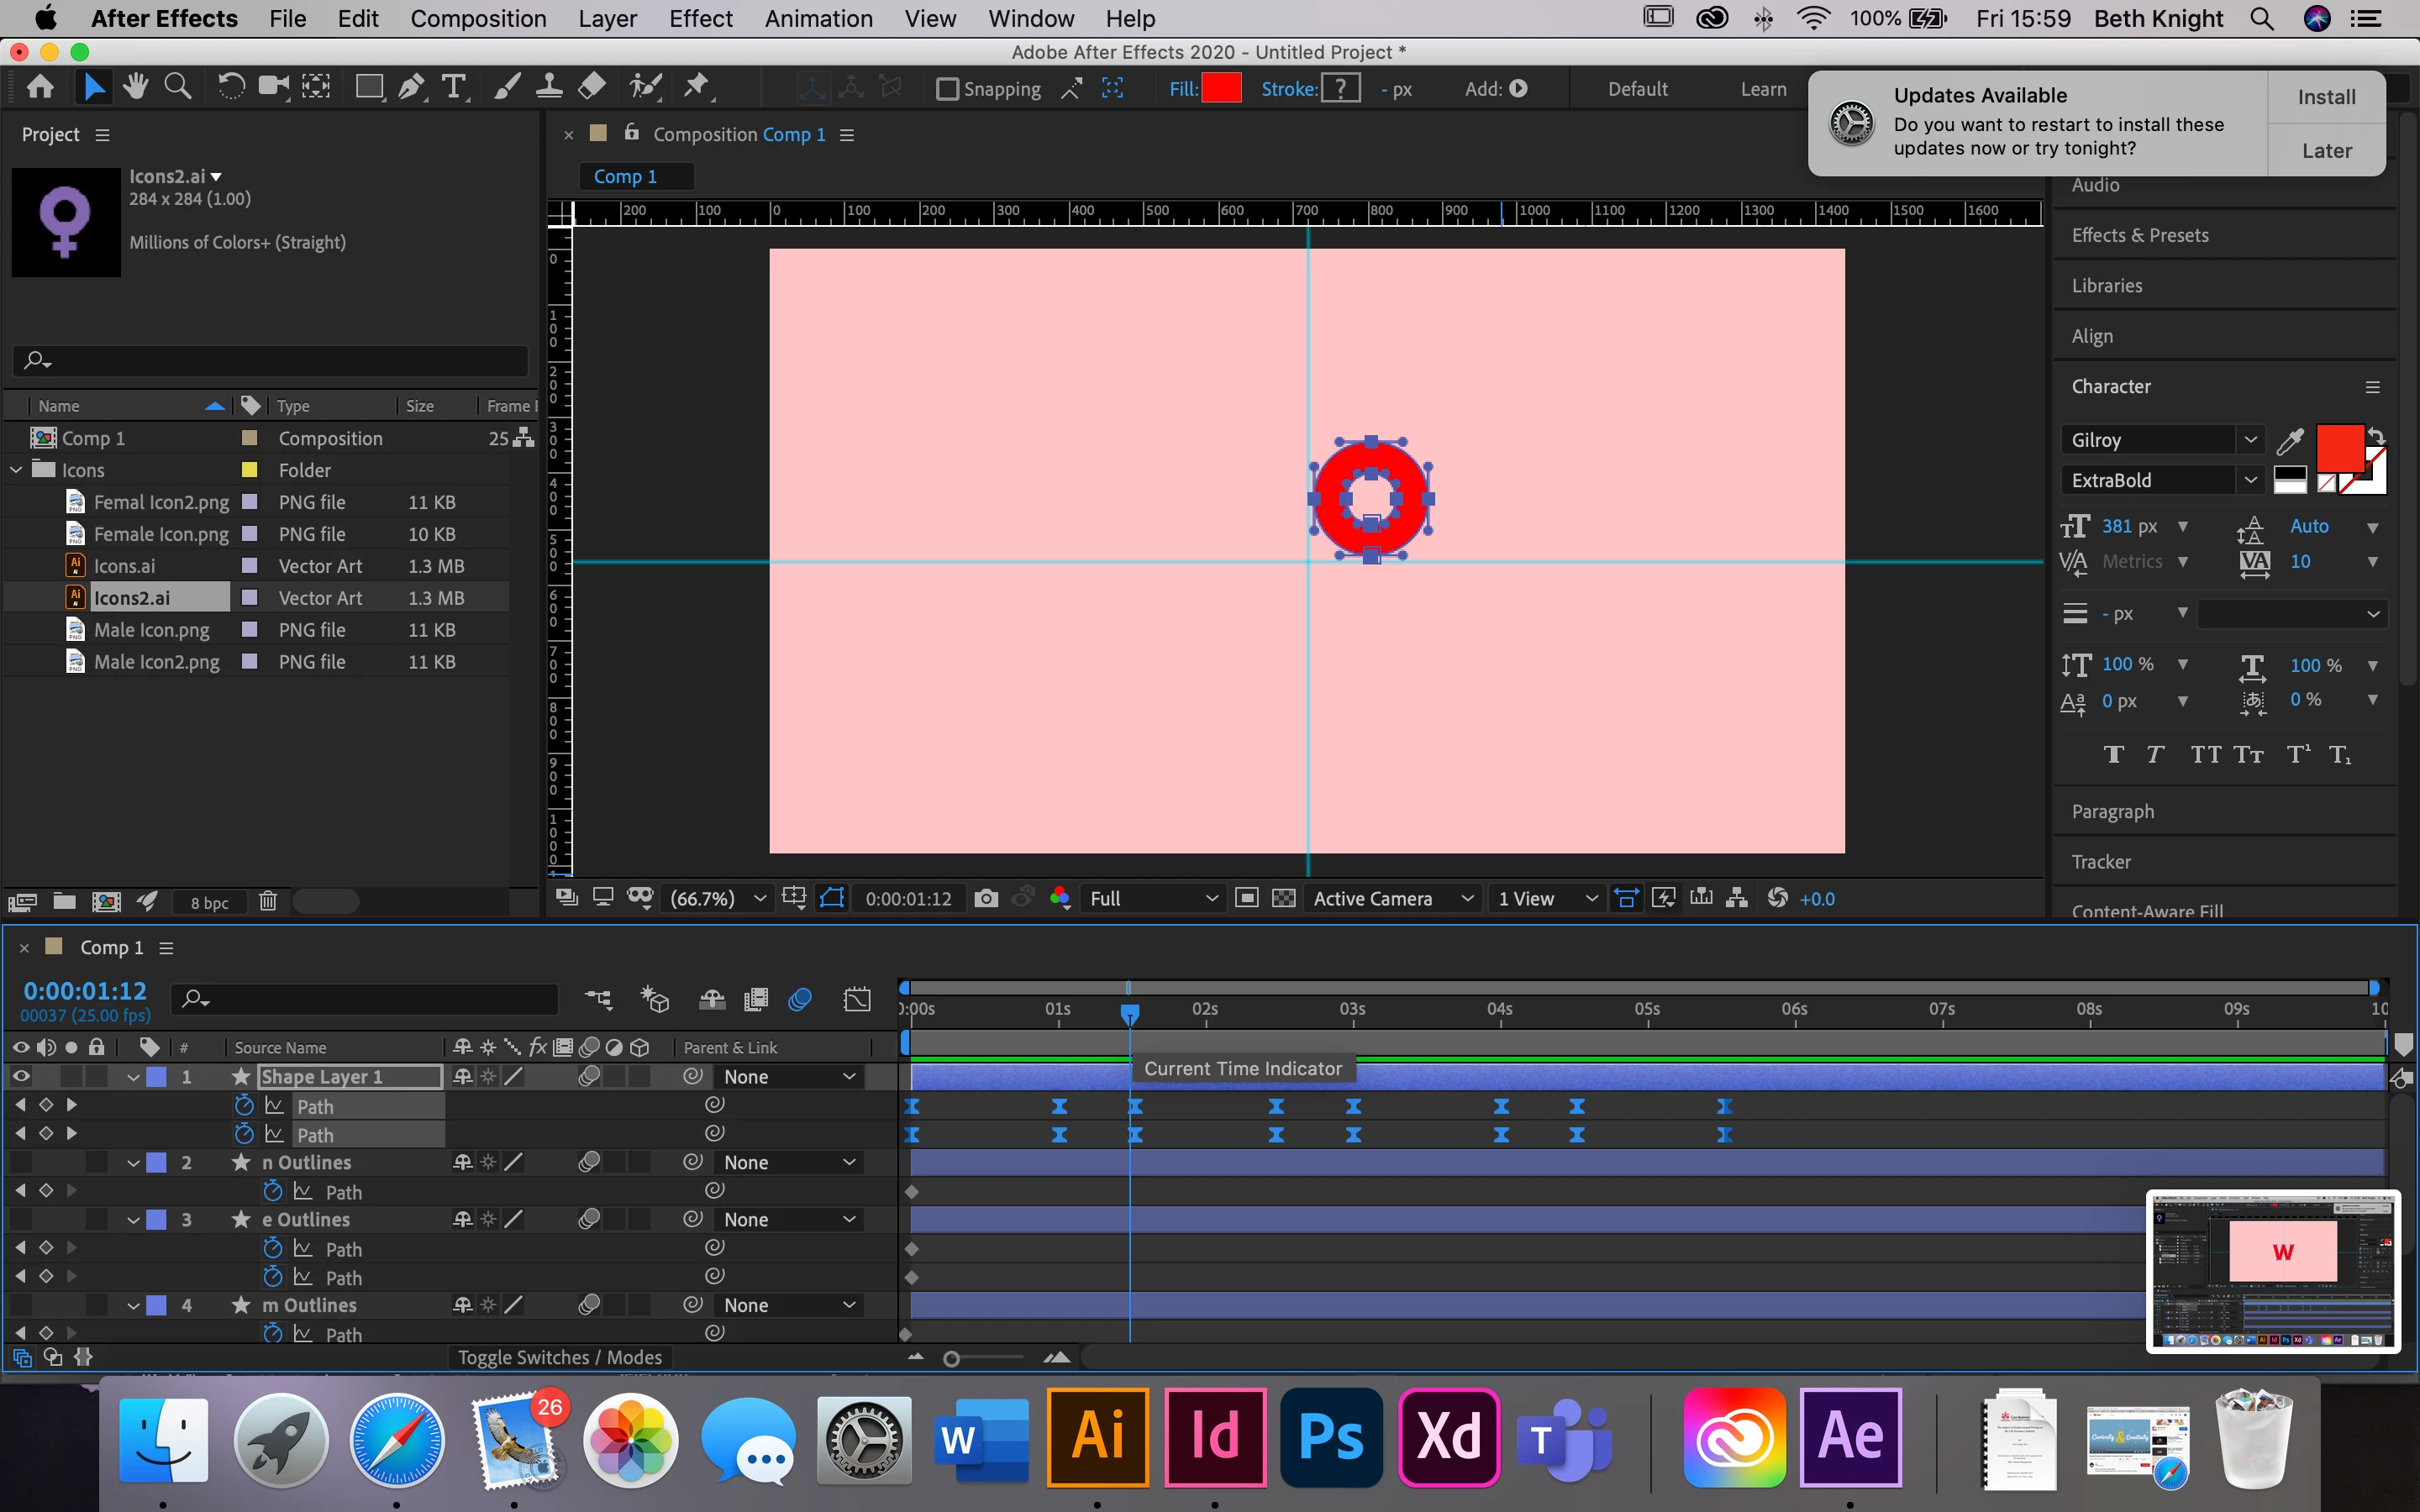Toggle stopwatch on n Outlines Path
The width and height of the screenshot is (2420, 1512).
[x=273, y=1191]
